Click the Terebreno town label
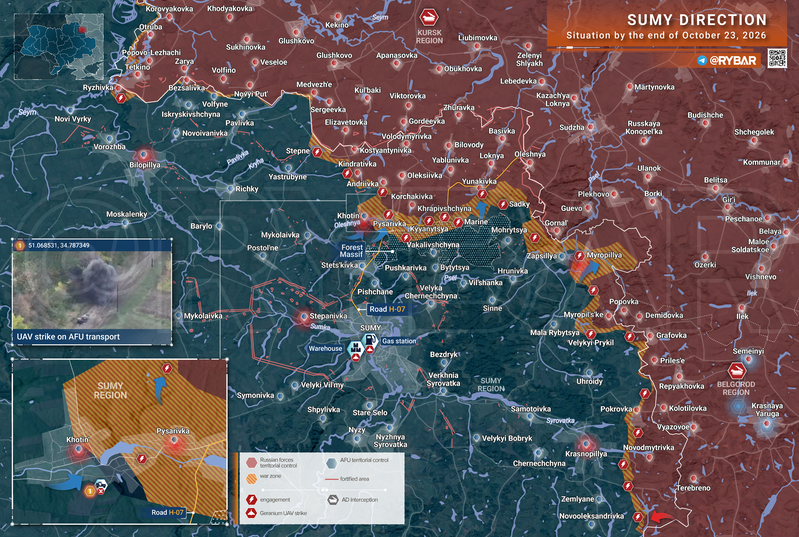The height and width of the screenshot is (537, 799). click(x=693, y=488)
